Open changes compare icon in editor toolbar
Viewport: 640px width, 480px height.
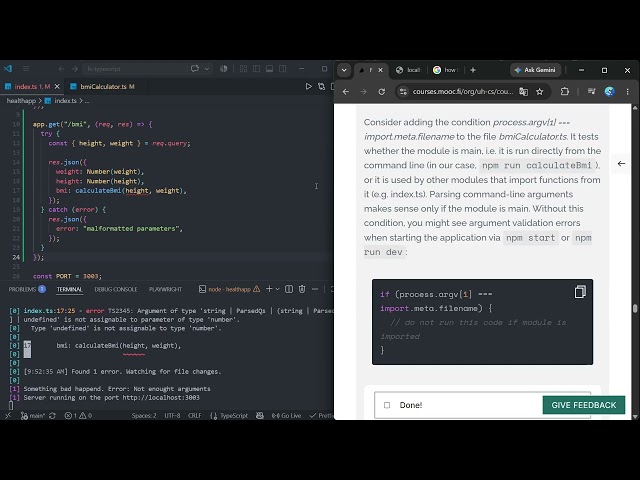pos(322,87)
